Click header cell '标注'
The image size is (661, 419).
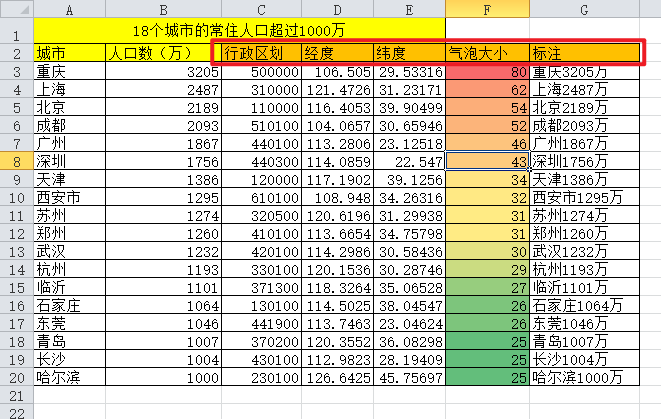(x=584, y=53)
